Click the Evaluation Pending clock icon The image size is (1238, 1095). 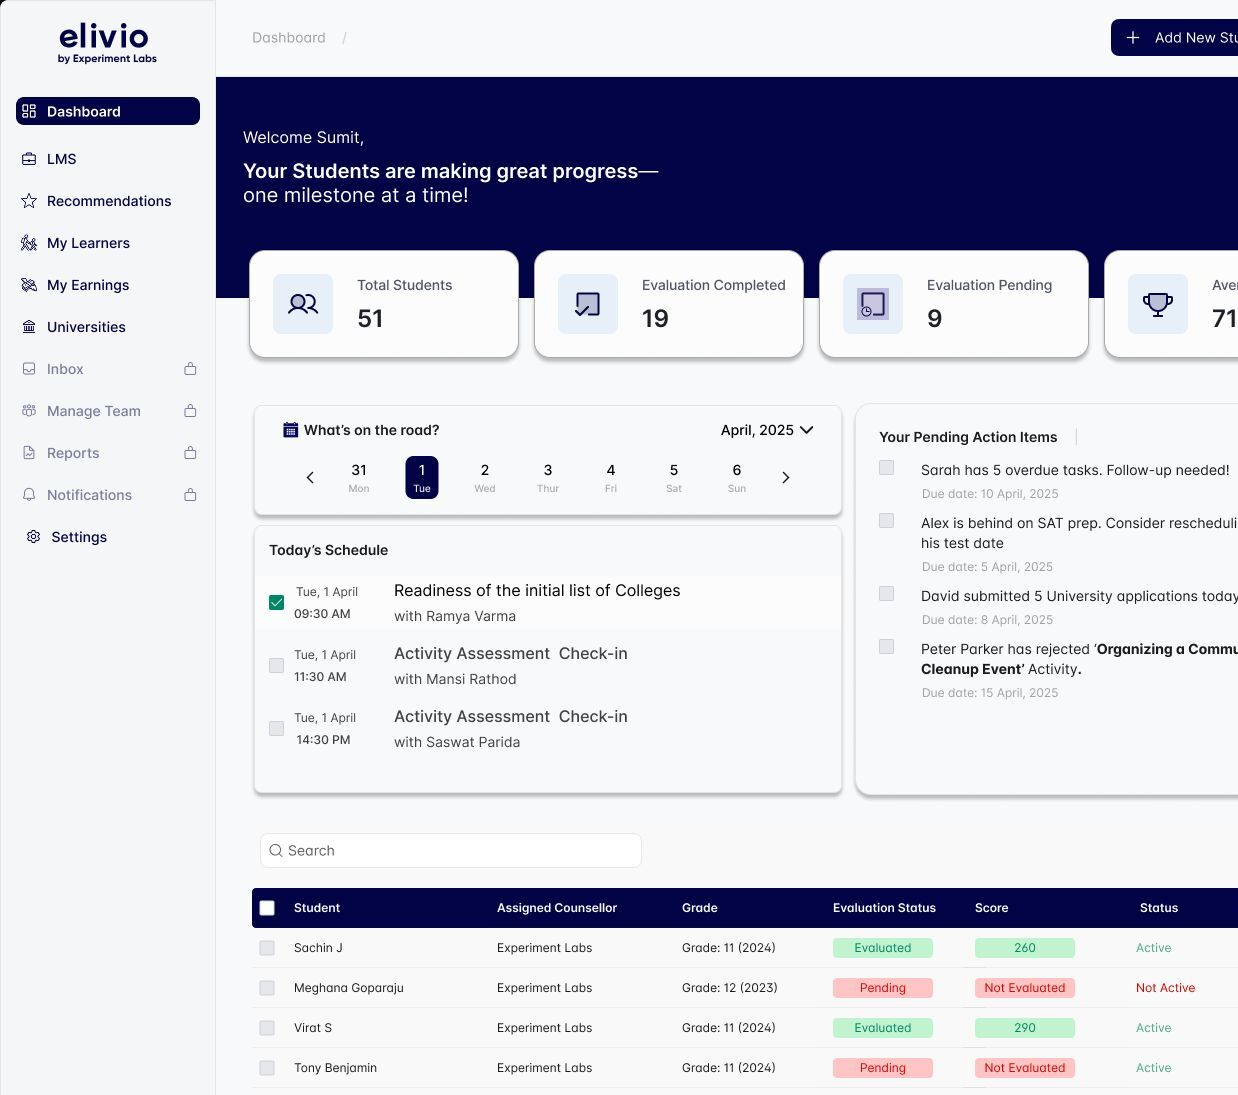pyautogui.click(x=873, y=304)
